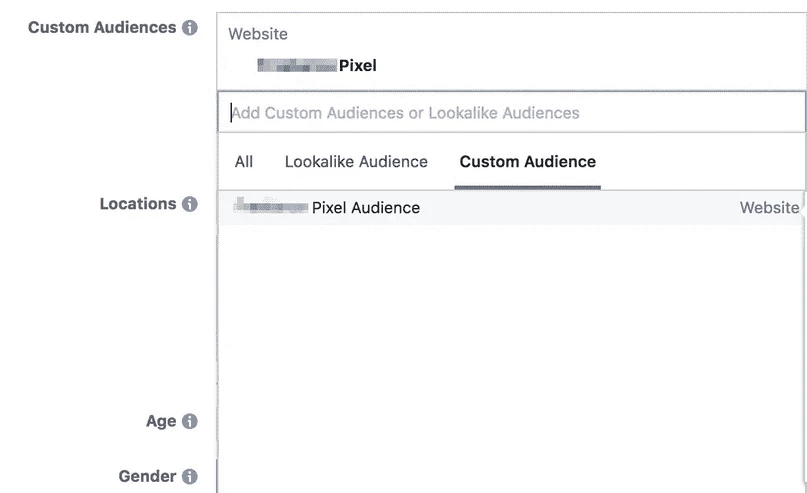The height and width of the screenshot is (493, 807).
Task: Select the Custom Audience tab
Action: pos(528,162)
